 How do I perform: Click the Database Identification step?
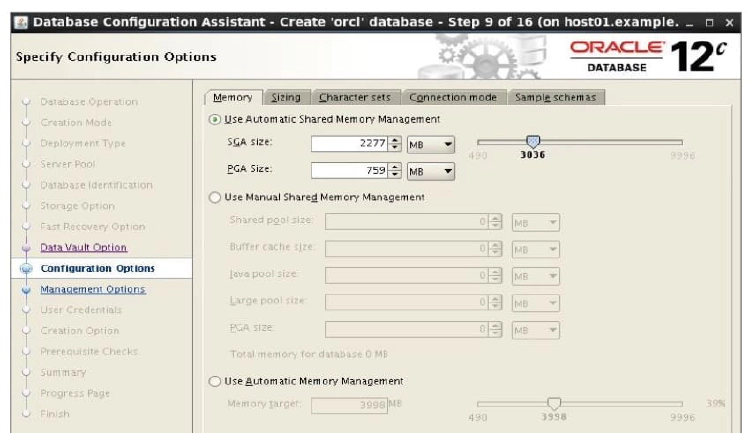point(96,185)
